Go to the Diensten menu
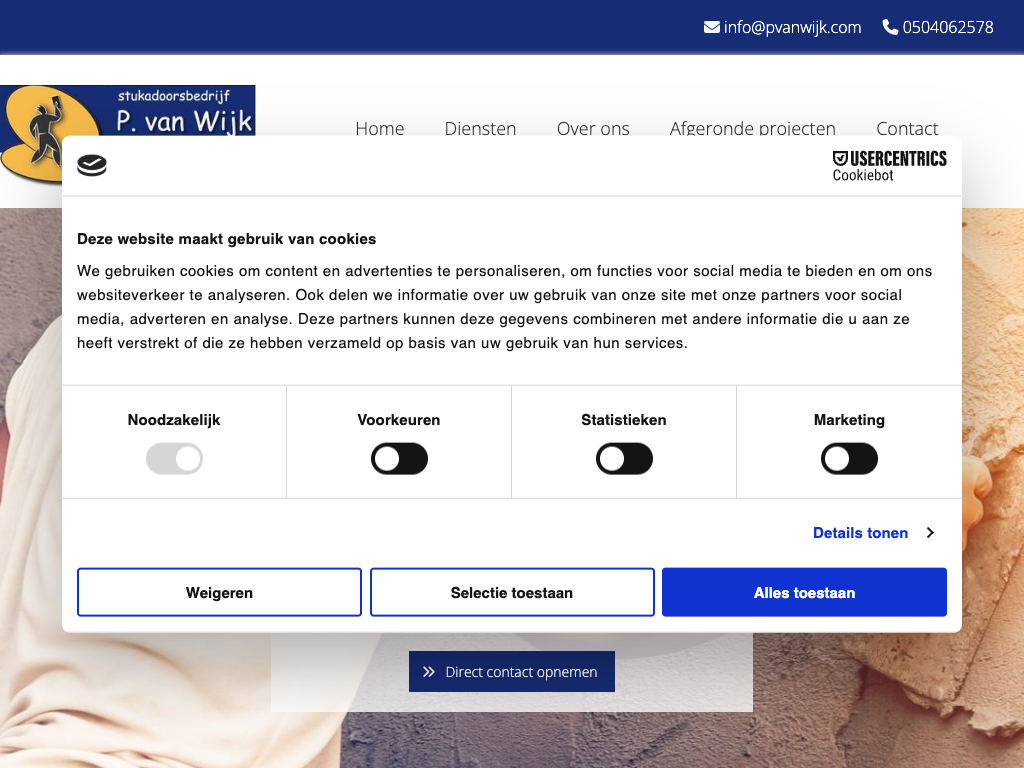The width and height of the screenshot is (1024, 768). pyautogui.click(x=480, y=127)
